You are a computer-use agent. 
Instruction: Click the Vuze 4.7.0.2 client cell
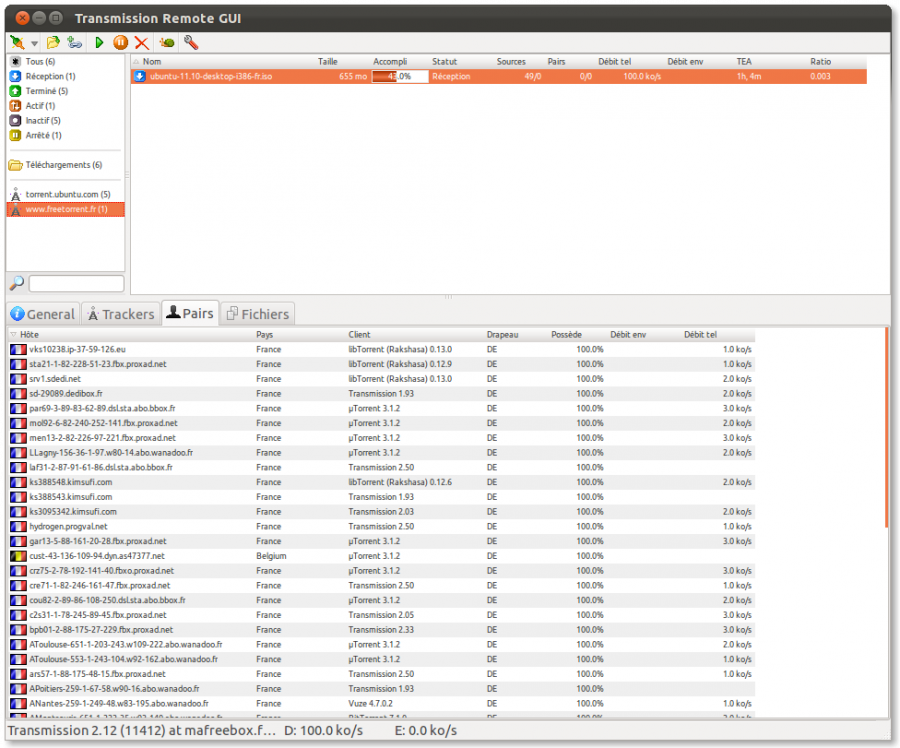click(x=371, y=704)
